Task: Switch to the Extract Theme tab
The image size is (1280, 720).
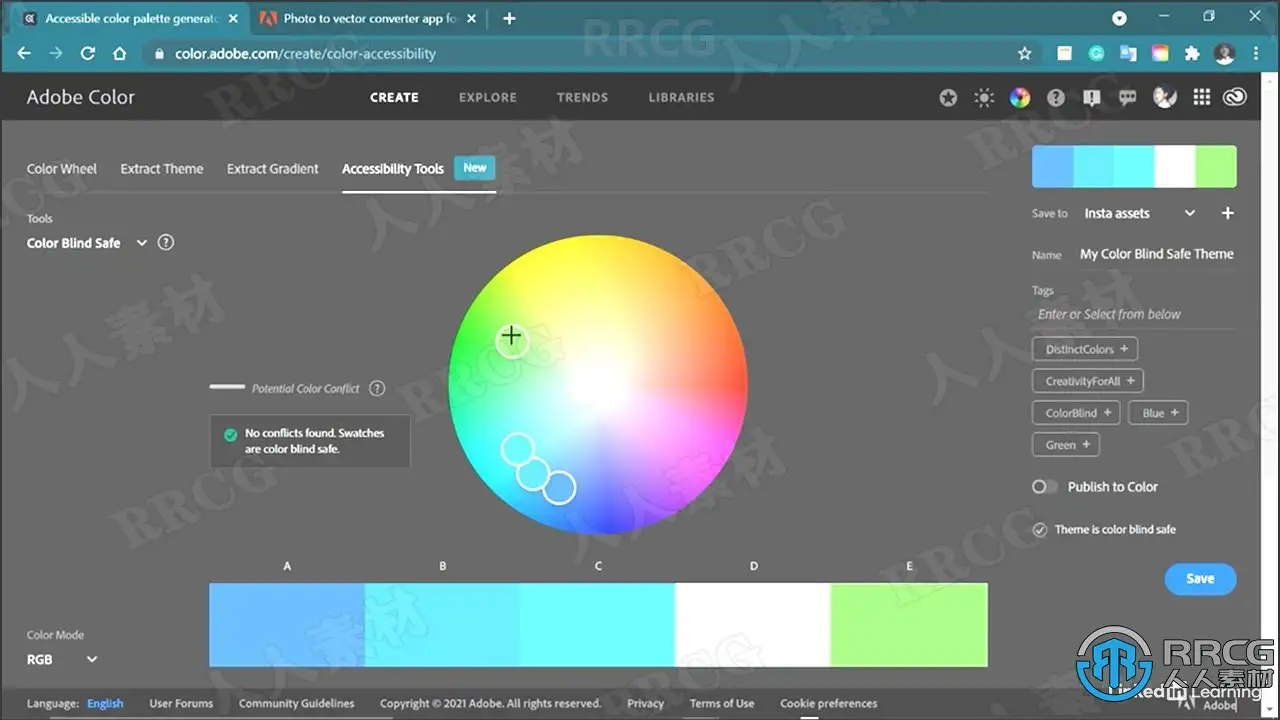Action: coord(162,169)
